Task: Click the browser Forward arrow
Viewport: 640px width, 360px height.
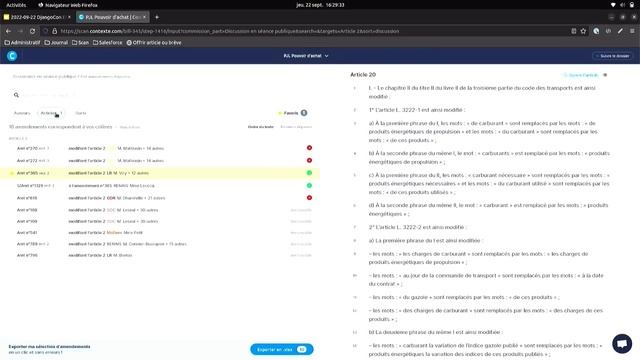Action: point(20,31)
